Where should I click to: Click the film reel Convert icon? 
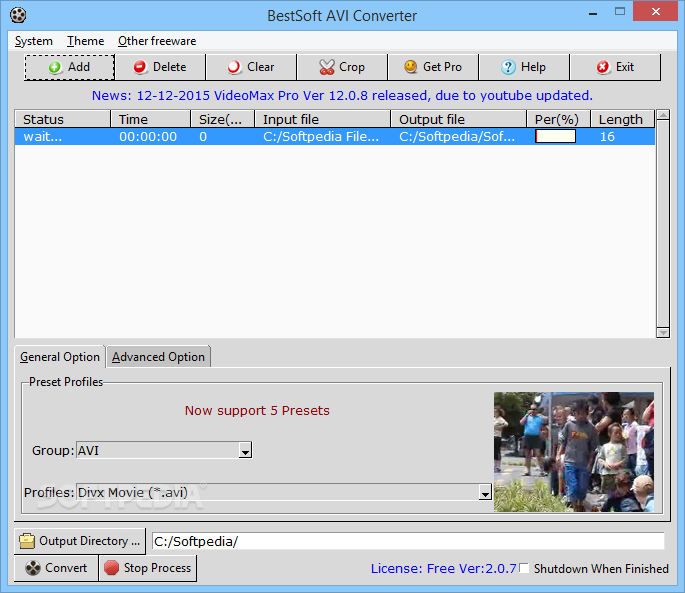coord(33,568)
